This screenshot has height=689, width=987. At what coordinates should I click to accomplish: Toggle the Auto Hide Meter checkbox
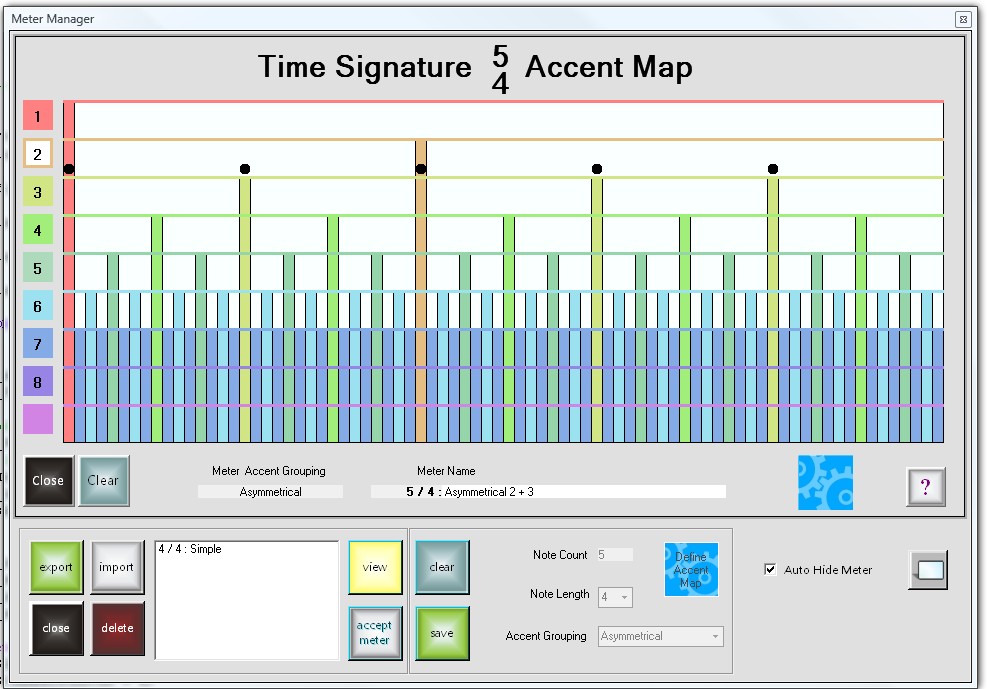[x=770, y=570]
